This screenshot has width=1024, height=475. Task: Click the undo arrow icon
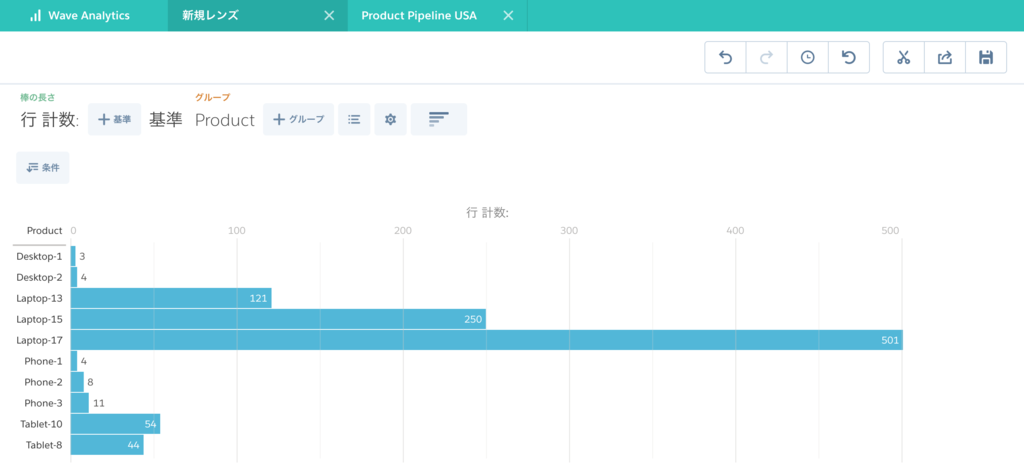(x=726, y=57)
